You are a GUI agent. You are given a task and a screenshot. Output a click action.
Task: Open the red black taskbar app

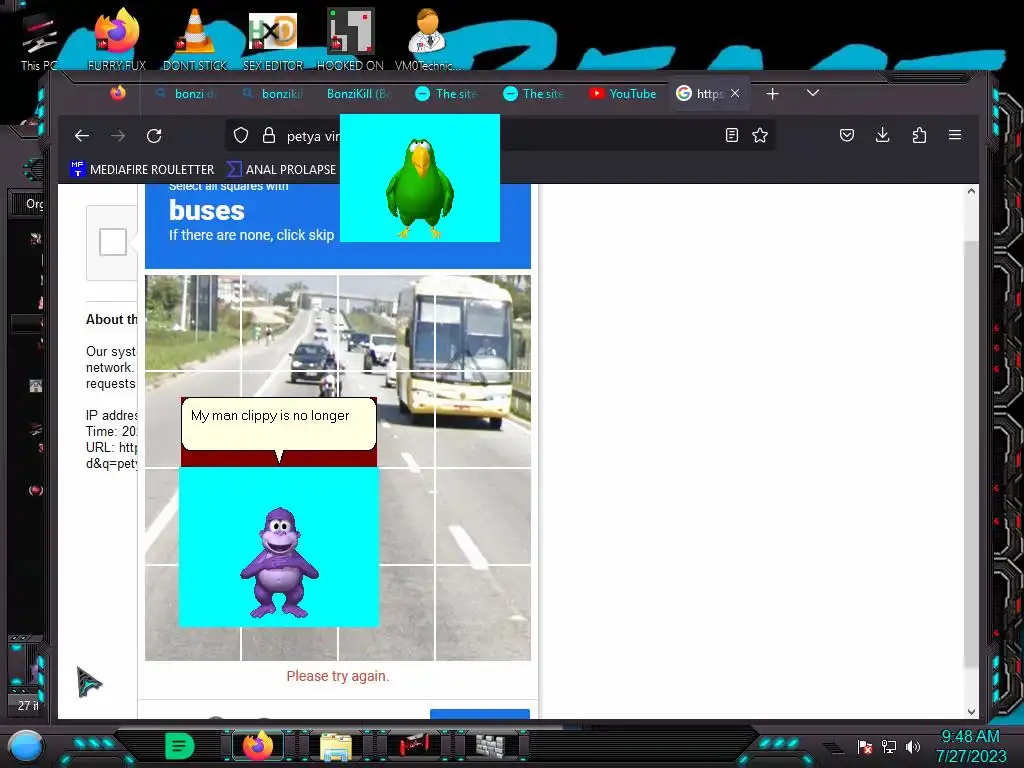(x=413, y=746)
